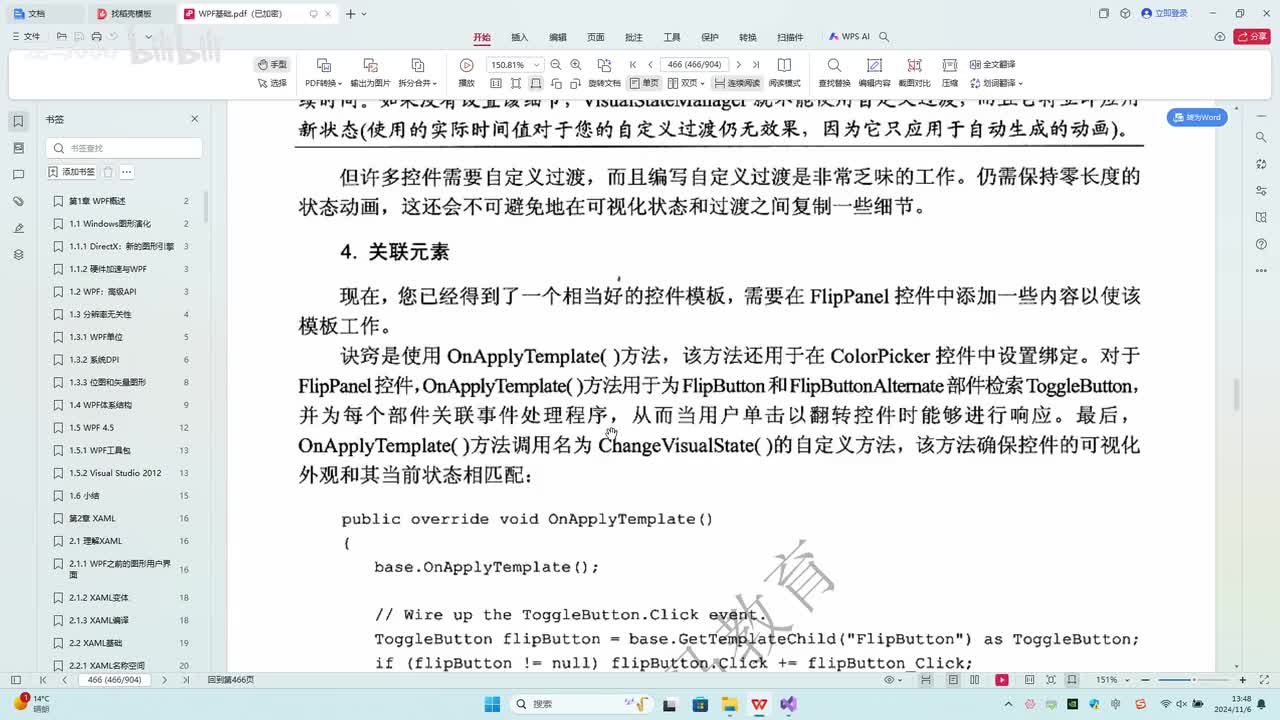Click the 转为Word convert button
The width and height of the screenshot is (1280, 720).
(x=1197, y=117)
